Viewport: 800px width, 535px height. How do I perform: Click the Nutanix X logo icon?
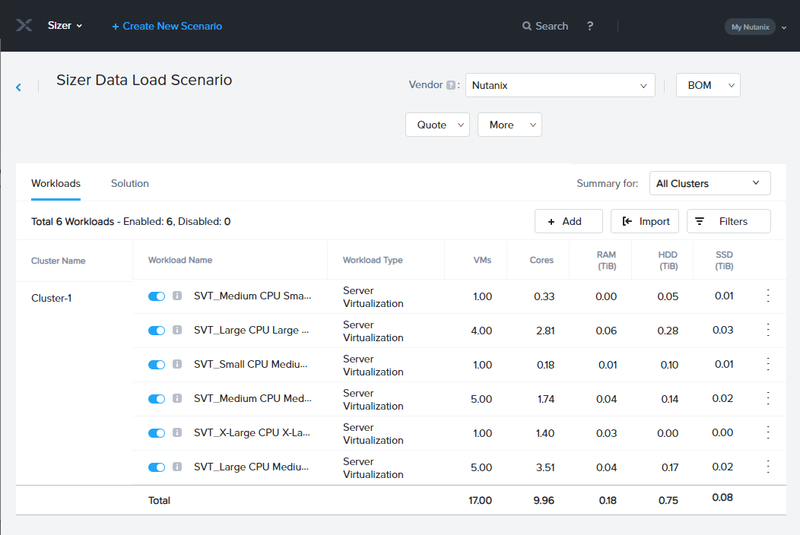point(23,25)
